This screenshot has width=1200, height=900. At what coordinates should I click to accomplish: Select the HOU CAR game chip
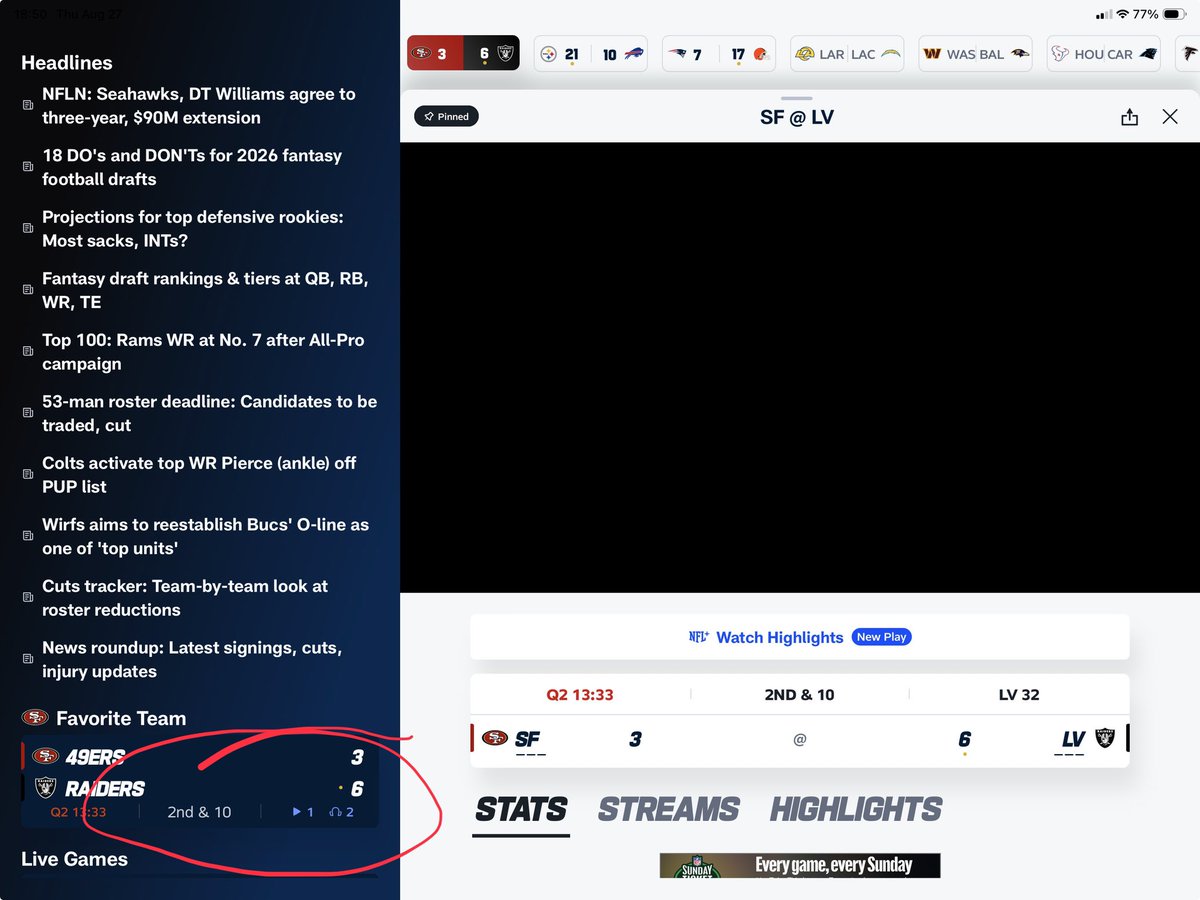tap(1103, 54)
